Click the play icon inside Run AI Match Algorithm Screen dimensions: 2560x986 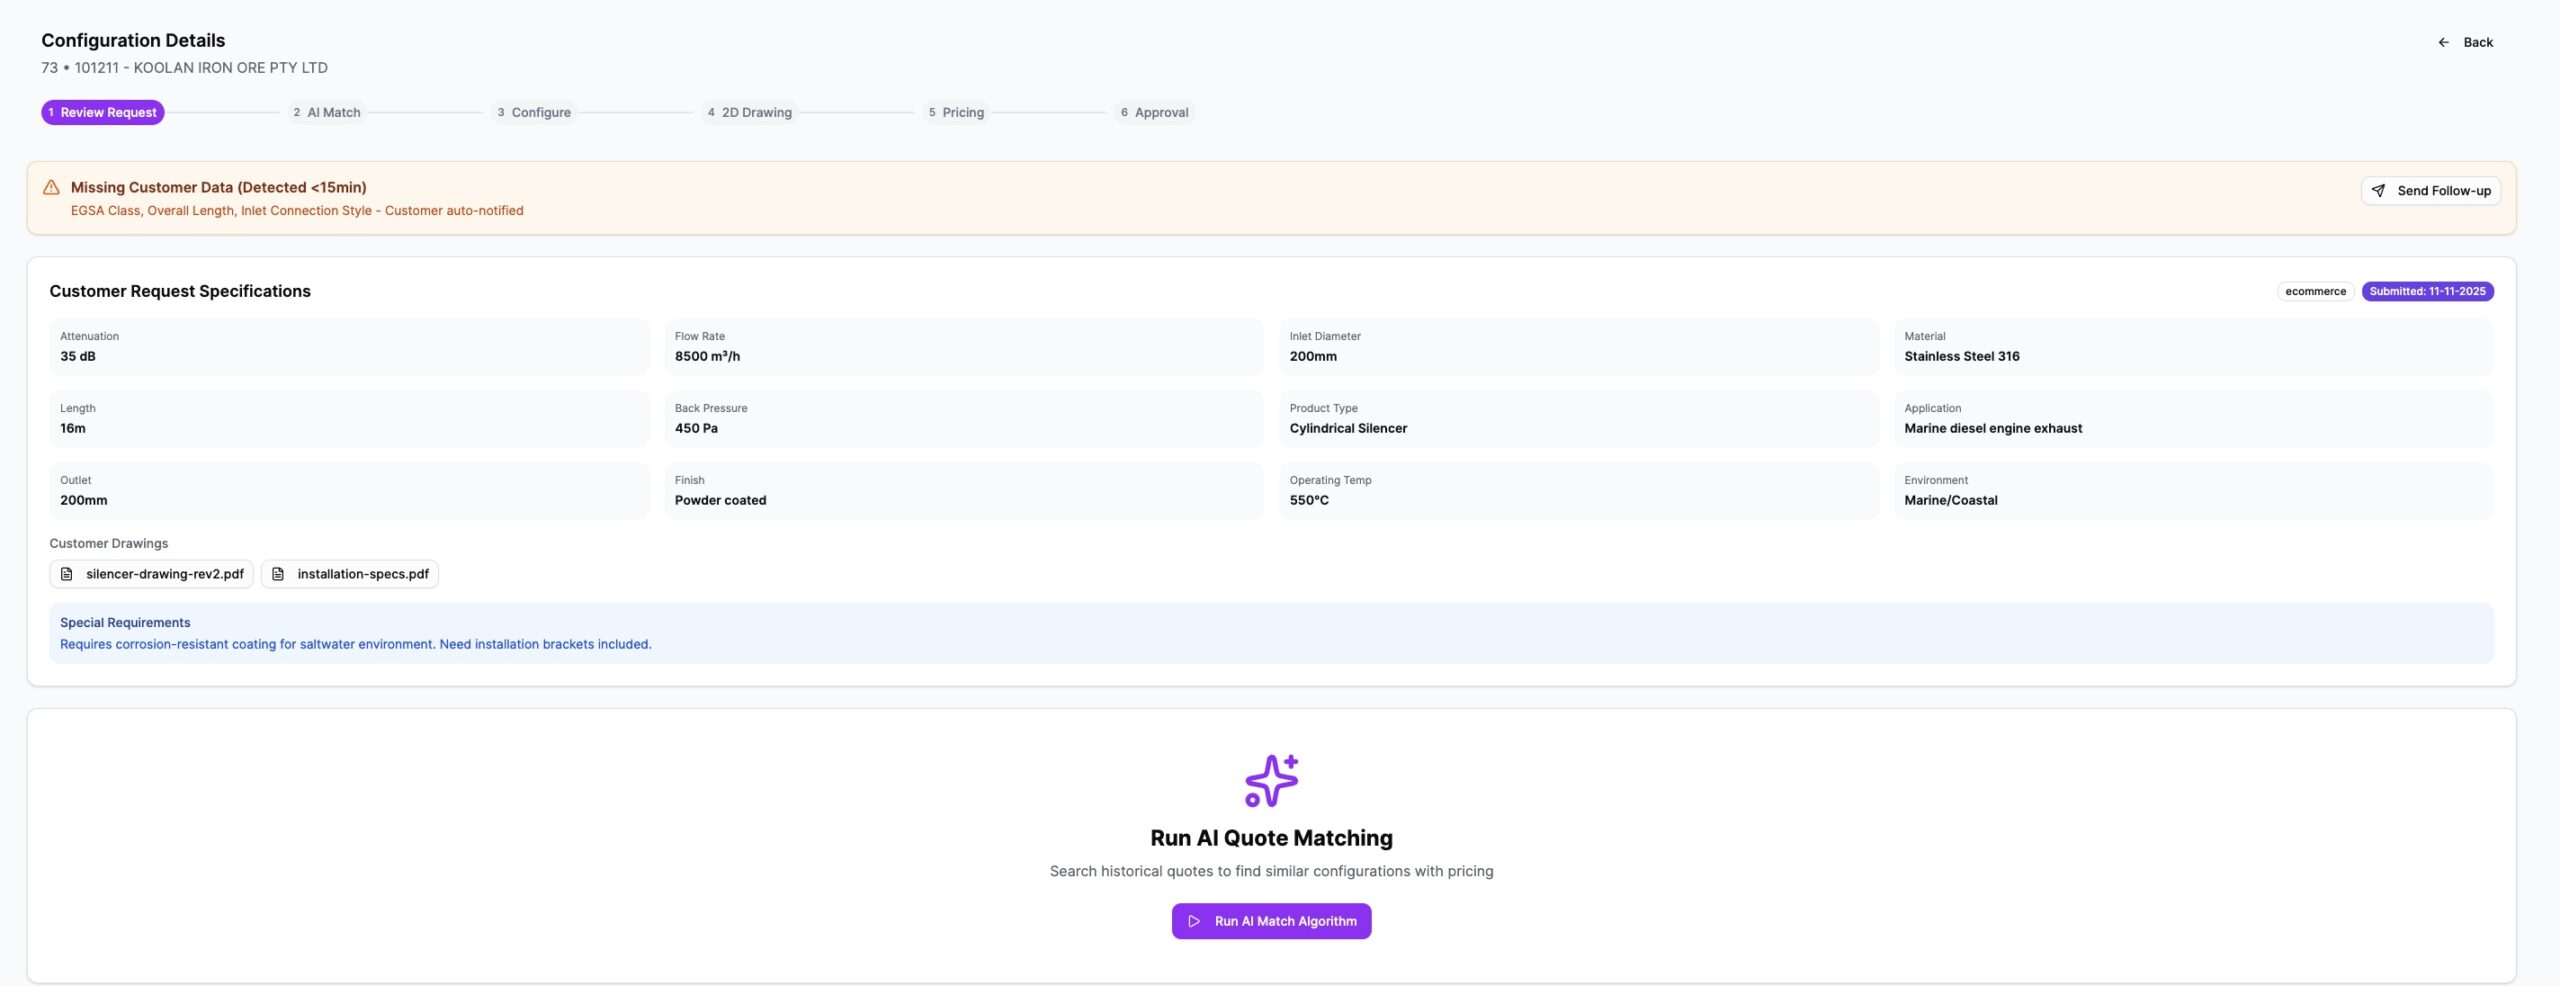(1194, 920)
